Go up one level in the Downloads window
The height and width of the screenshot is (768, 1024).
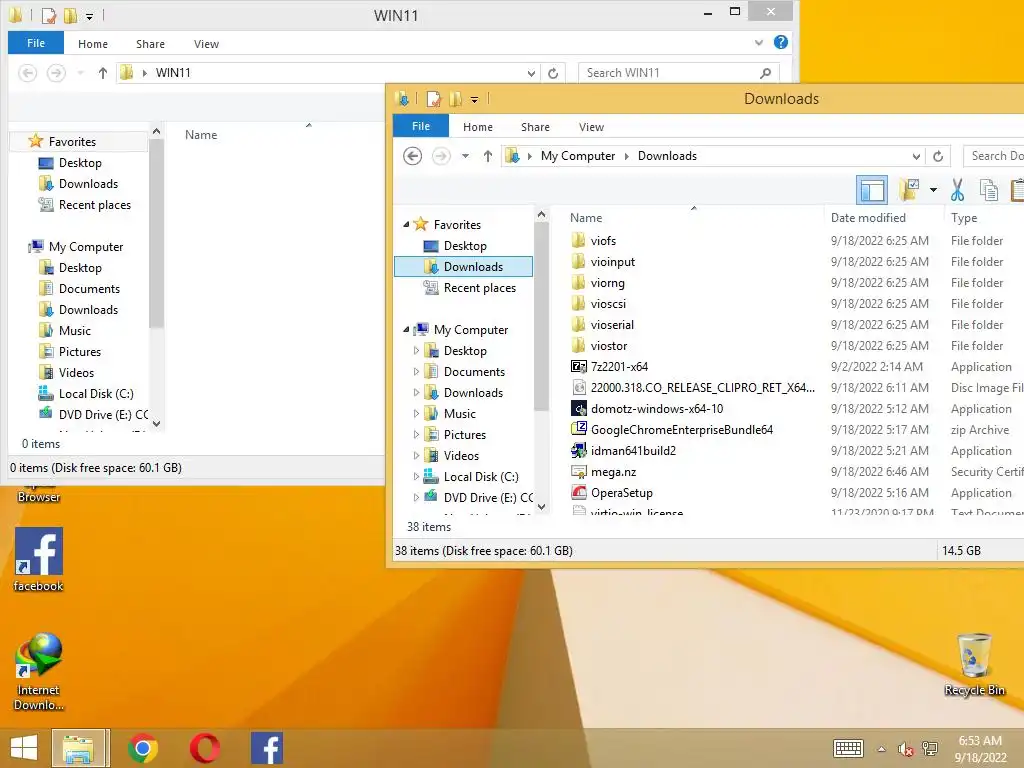pos(487,156)
